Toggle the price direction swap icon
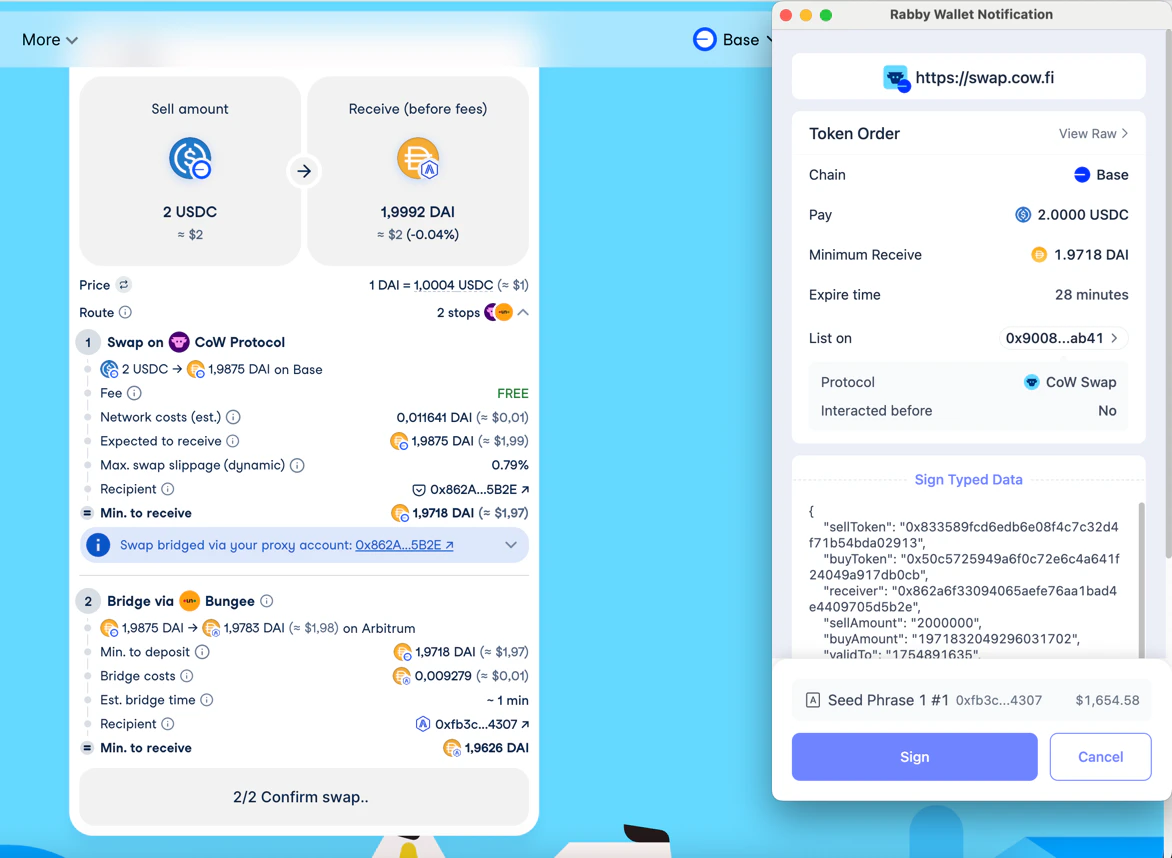Screen dimensions: 1172x858 [124, 285]
